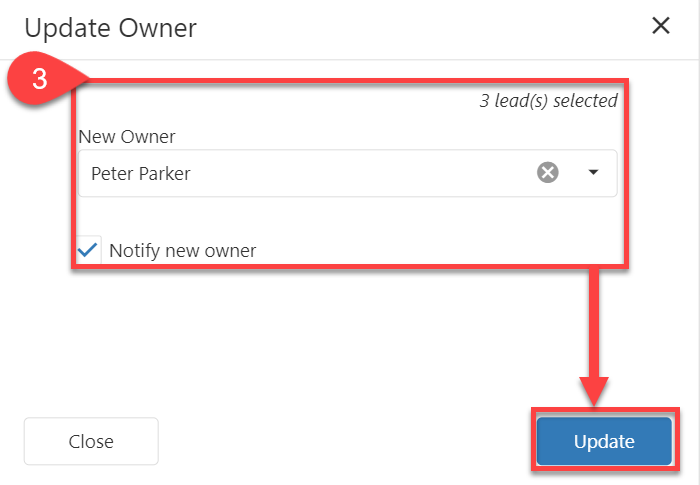Dismiss the dialog using the white Close button
The width and height of the screenshot is (700, 485).
(x=91, y=441)
